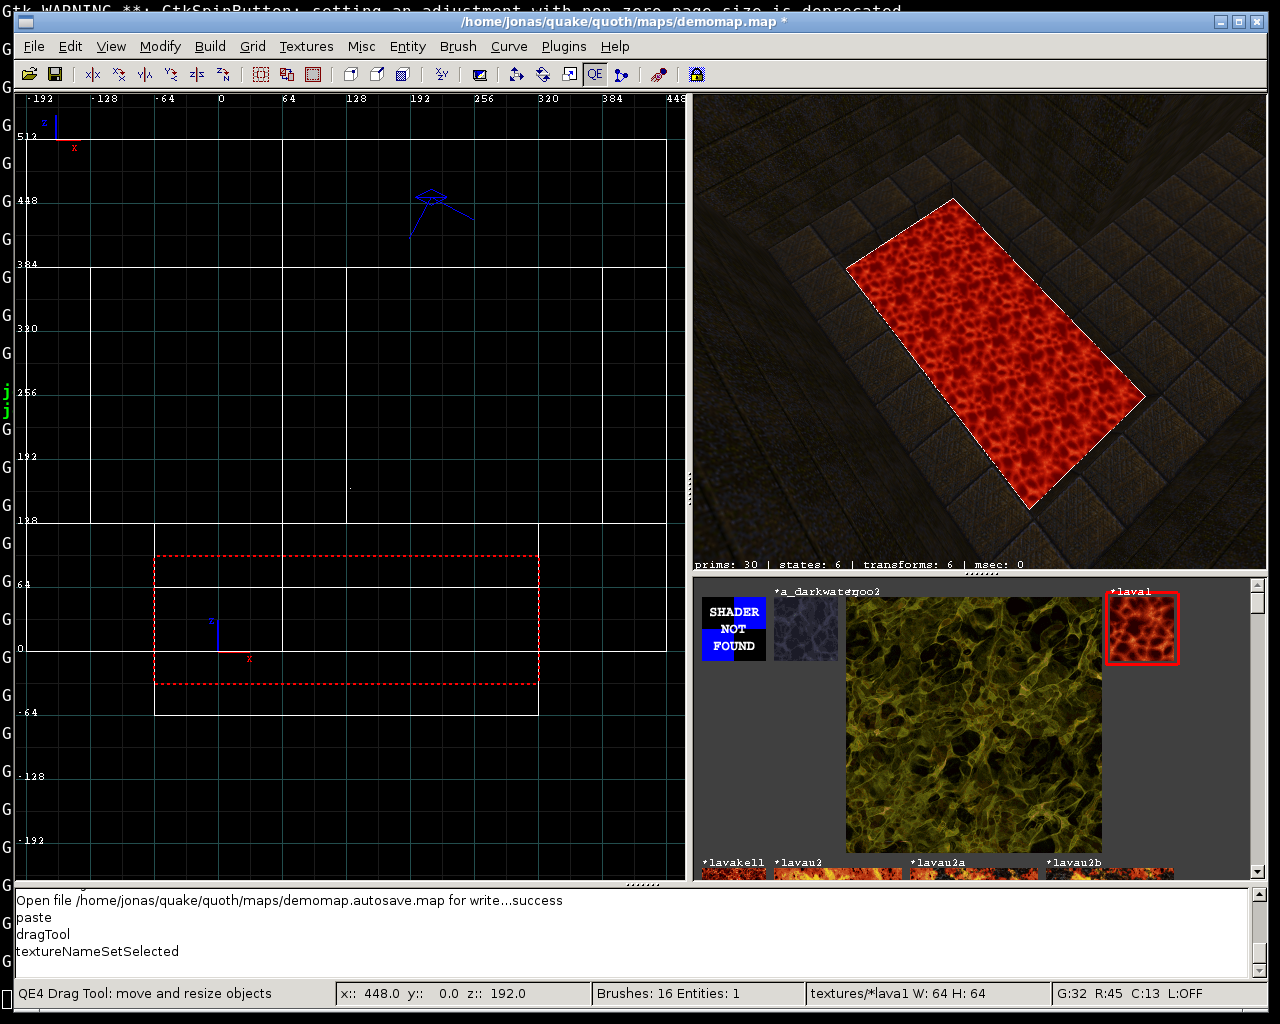The height and width of the screenshot is (1024, 1280).
Task: Choose the *lavau2a texture
Action: [x=974, y=873]
